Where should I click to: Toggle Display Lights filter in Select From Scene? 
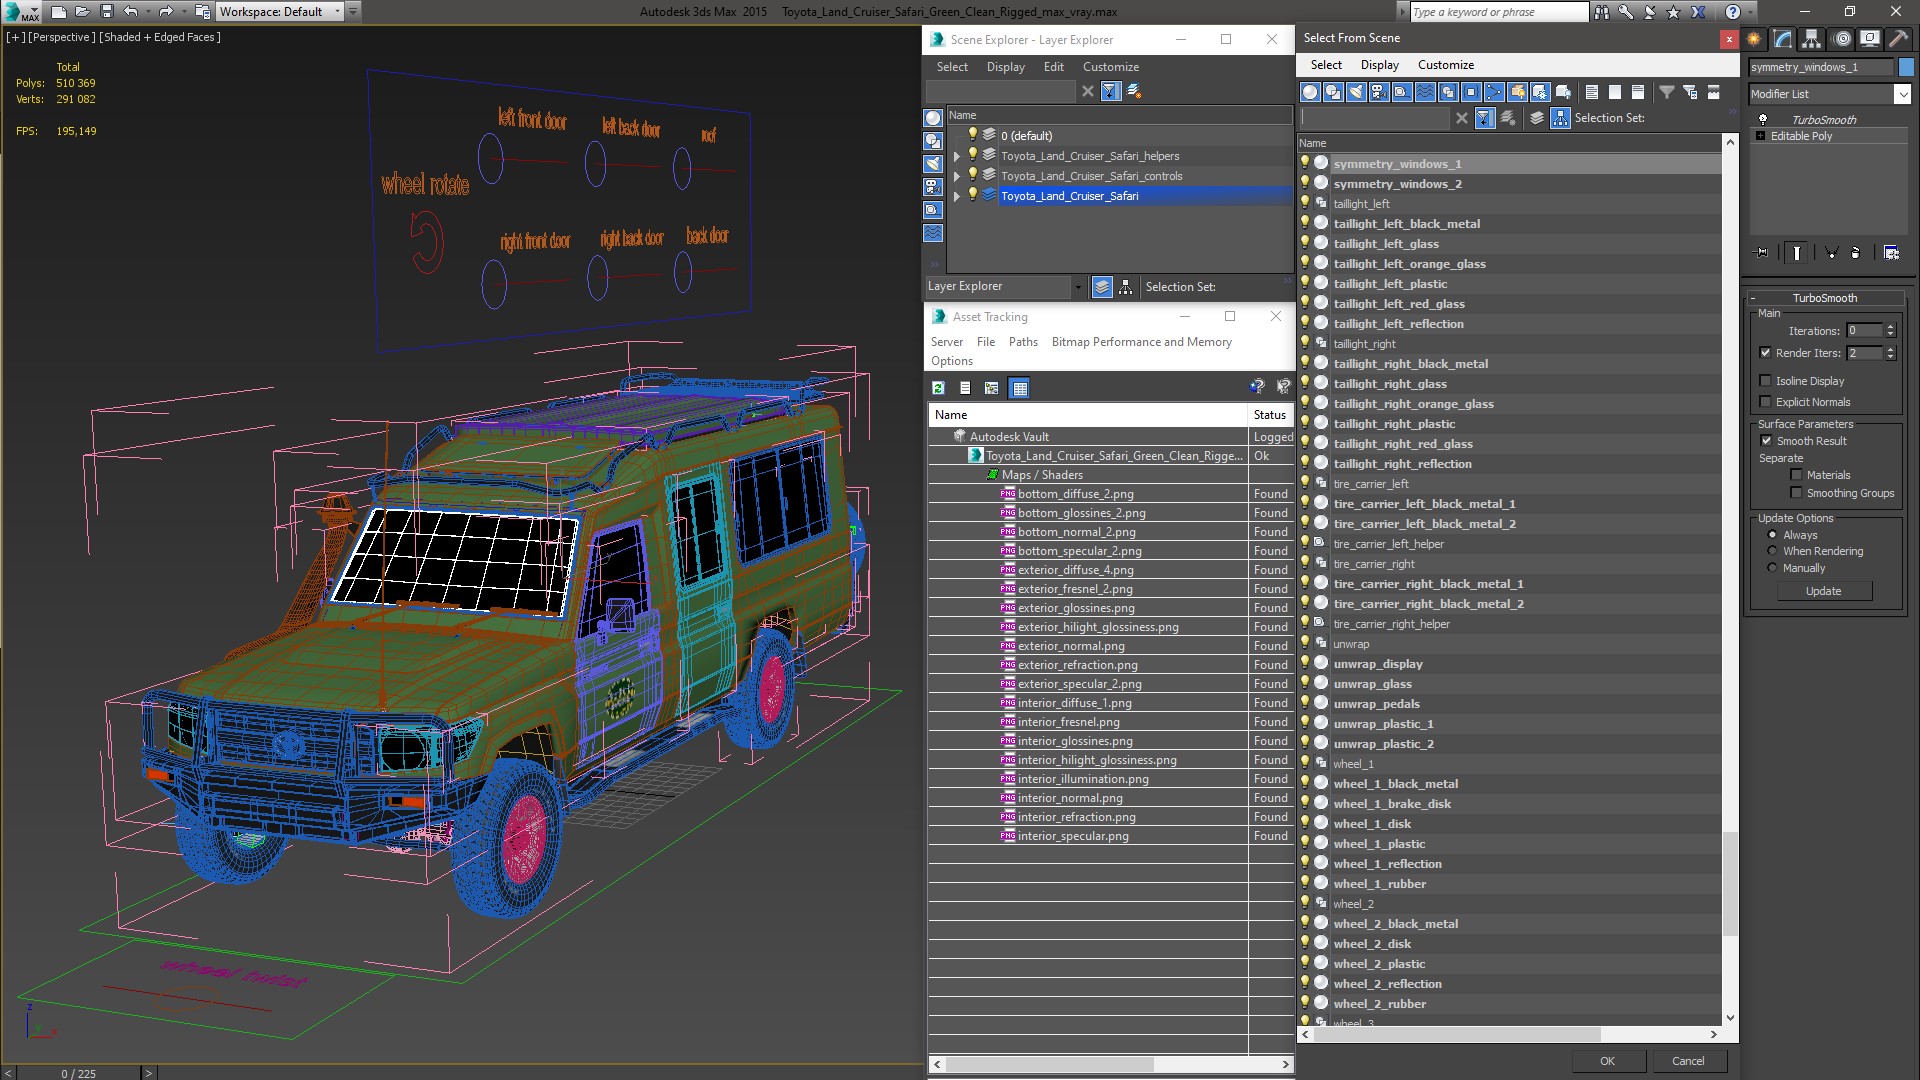click(1356, 92)
